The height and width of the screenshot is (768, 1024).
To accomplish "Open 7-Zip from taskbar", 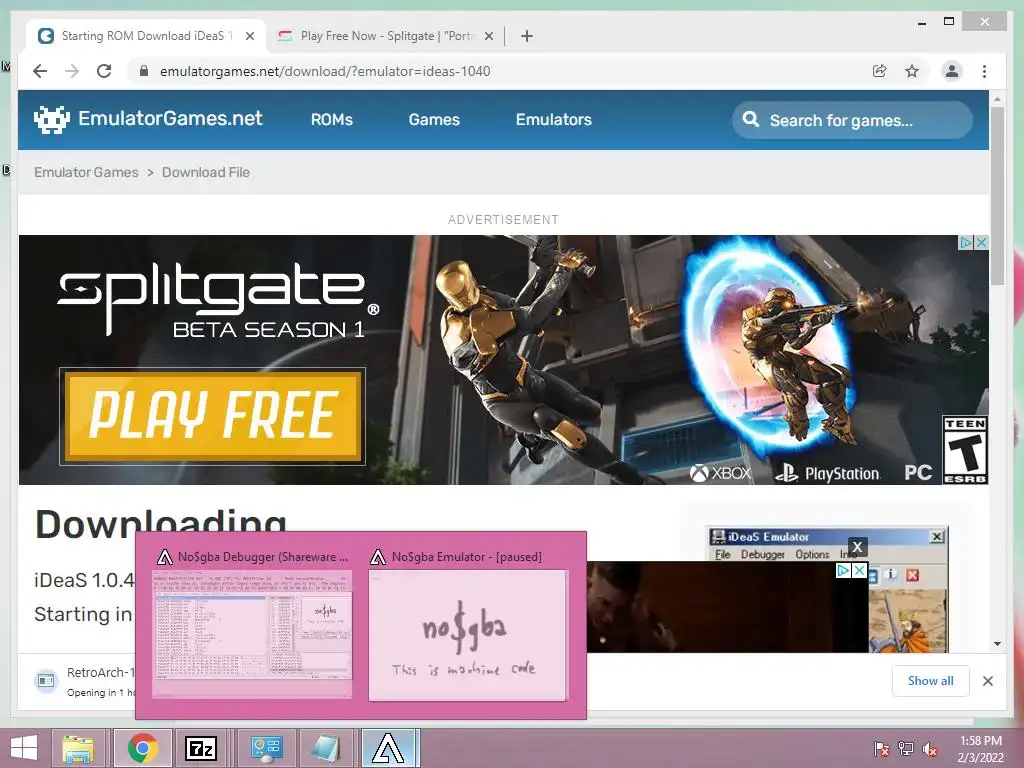I will pyautogui.click(x=201, y=748).
